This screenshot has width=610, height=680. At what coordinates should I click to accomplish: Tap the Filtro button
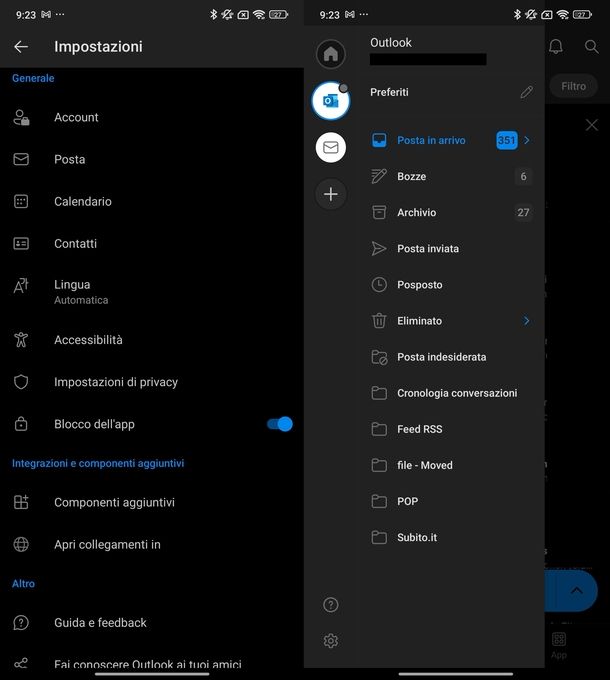[573, 86]
